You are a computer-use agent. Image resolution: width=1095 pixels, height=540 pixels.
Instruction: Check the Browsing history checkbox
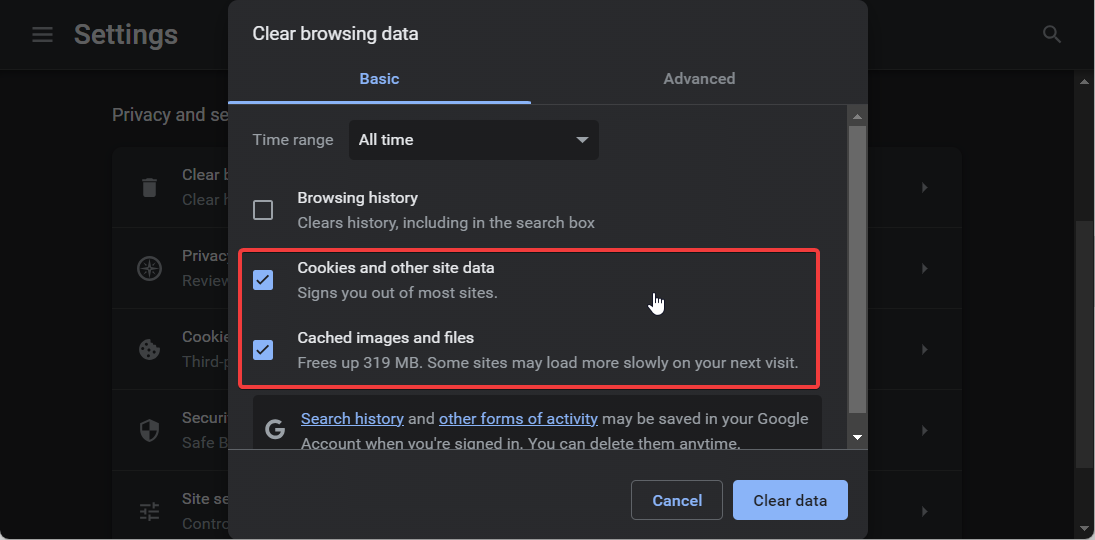pyautogui.click(x=263, y=210)
